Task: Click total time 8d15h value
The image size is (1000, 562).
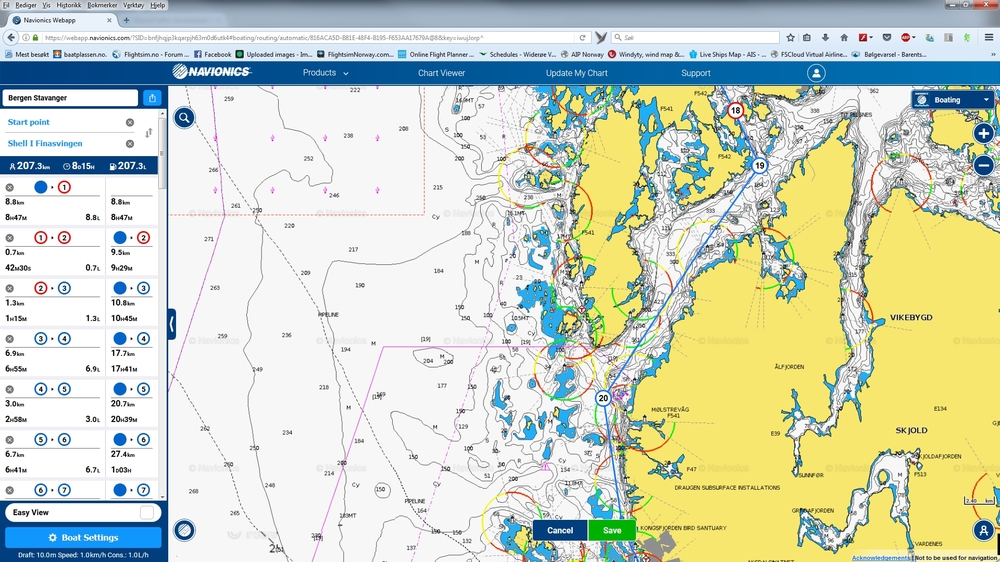Action: coord(79,166)
